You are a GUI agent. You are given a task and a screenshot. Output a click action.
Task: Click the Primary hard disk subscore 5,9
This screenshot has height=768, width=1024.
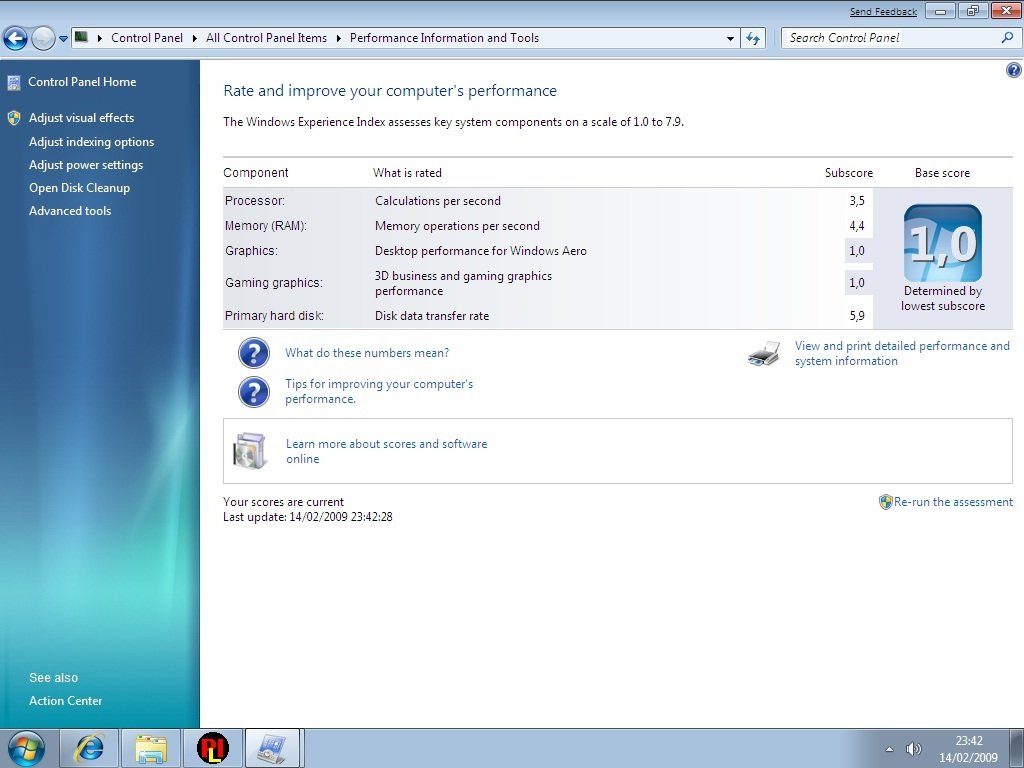(x=857, y=316)
